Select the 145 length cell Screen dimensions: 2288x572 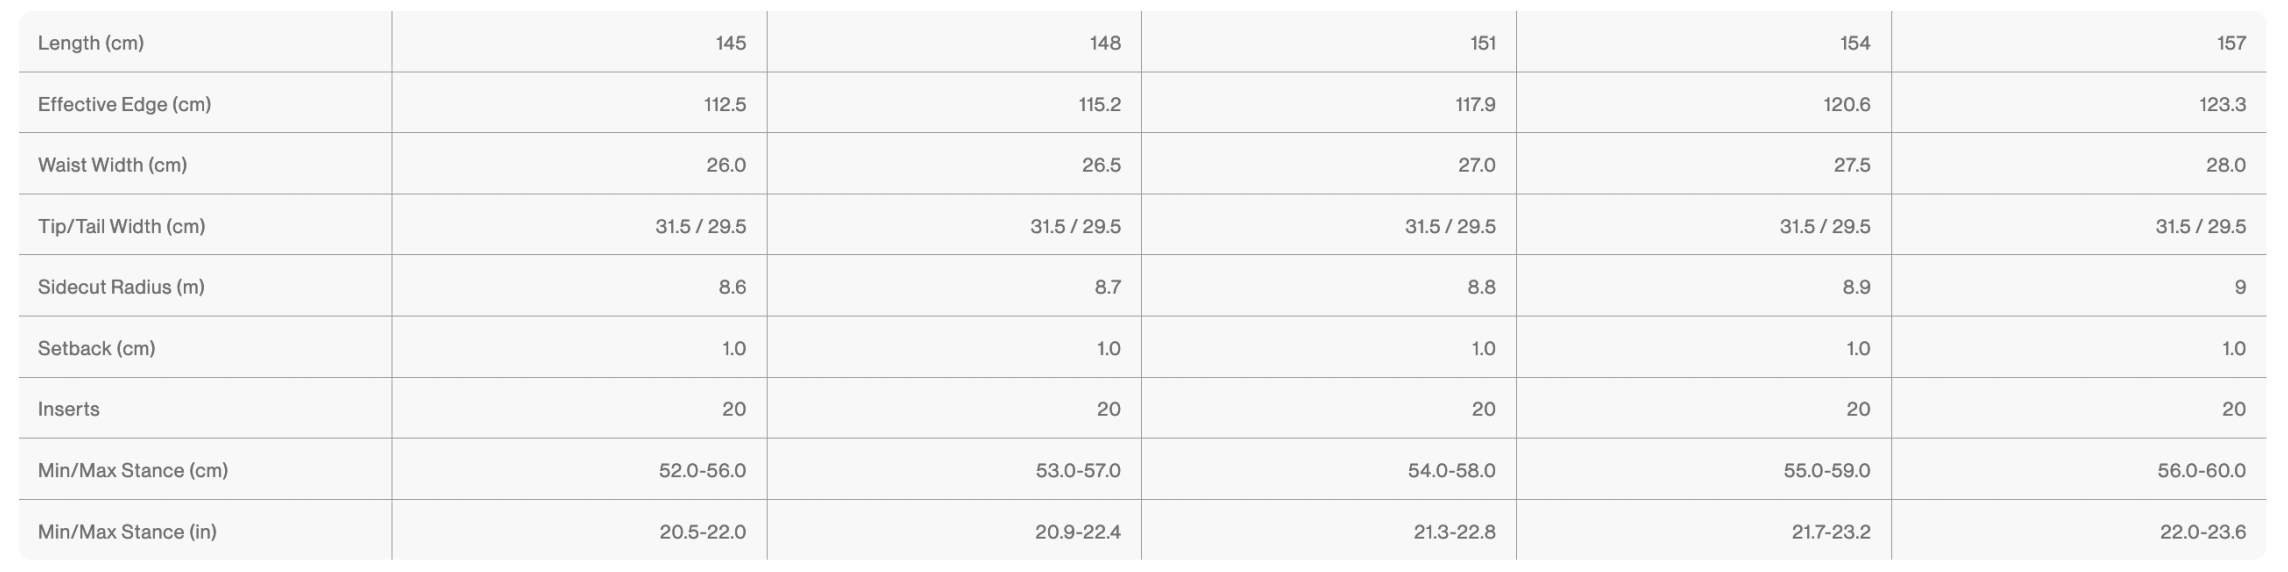pyautogui.click(x=730, y=43)
